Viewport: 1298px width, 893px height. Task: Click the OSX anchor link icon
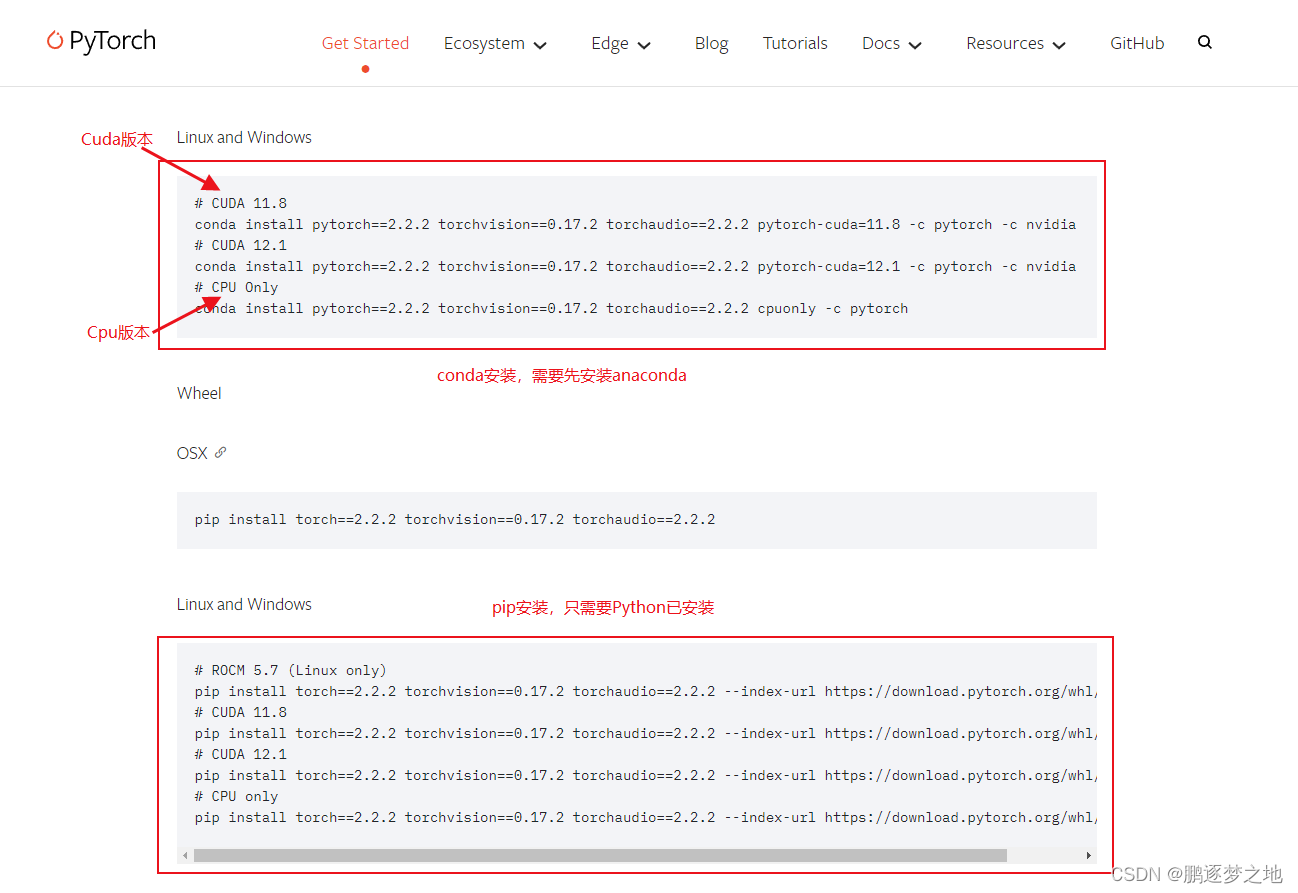click(x=221, y=453)
